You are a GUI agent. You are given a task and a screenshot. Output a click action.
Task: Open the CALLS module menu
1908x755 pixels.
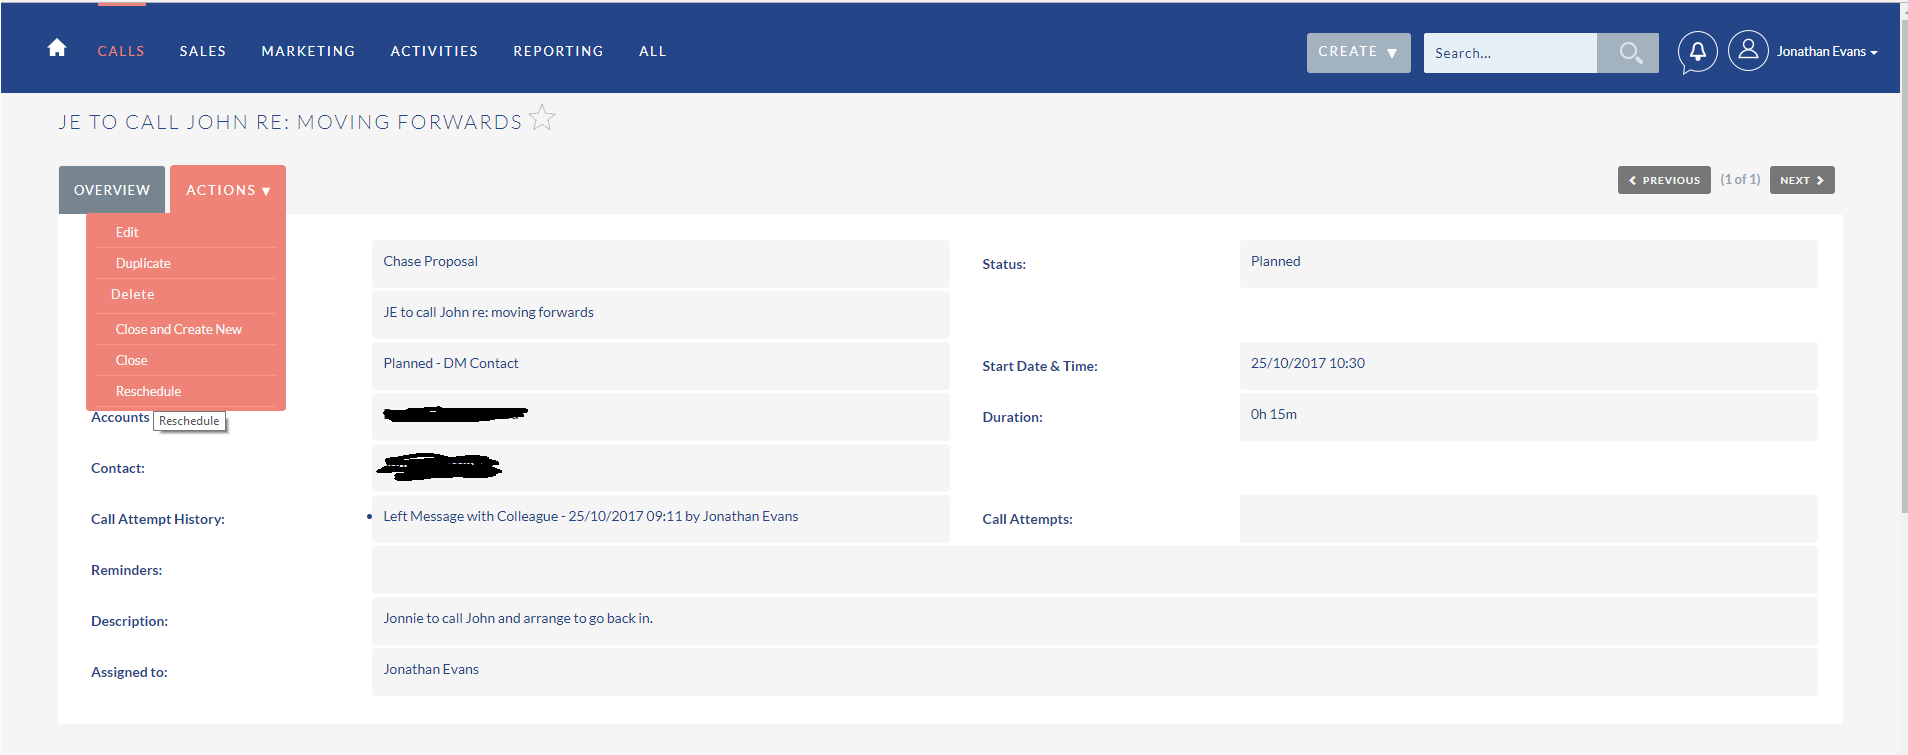click(121, 51)
